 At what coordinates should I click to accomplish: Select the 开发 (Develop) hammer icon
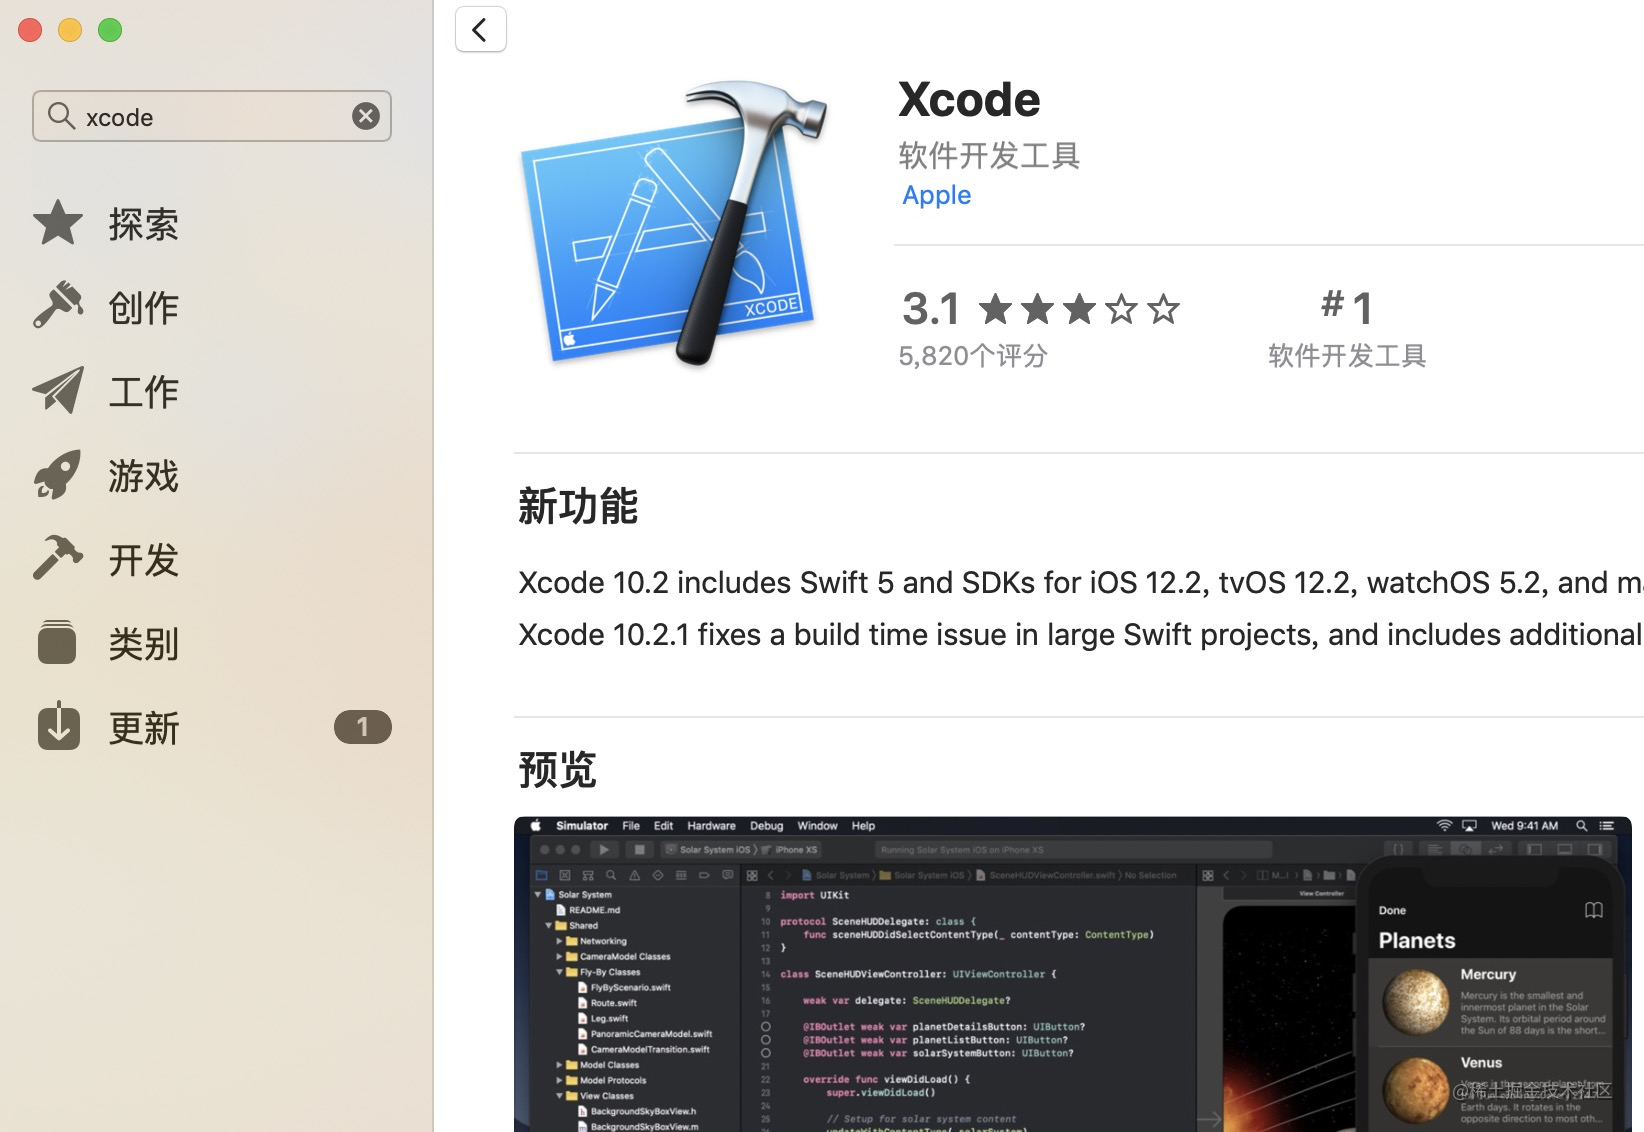pos(57,558)
